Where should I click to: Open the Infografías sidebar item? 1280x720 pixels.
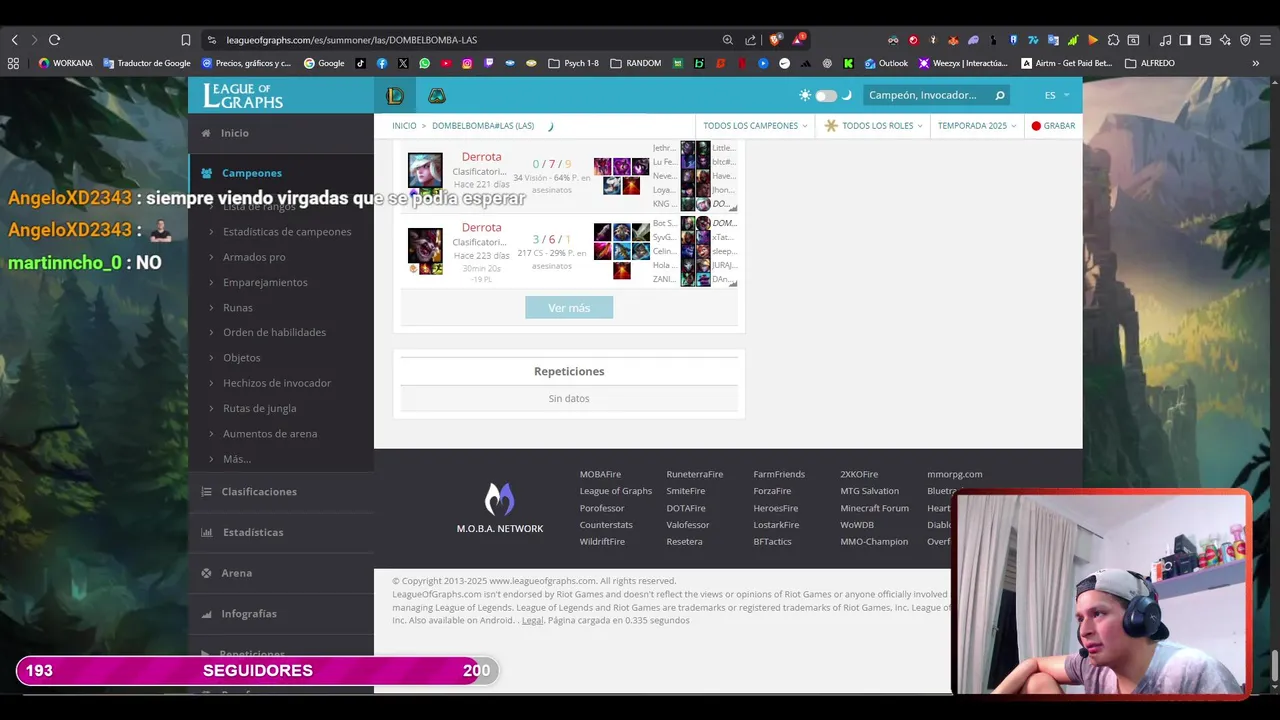(x=281, y=614)
